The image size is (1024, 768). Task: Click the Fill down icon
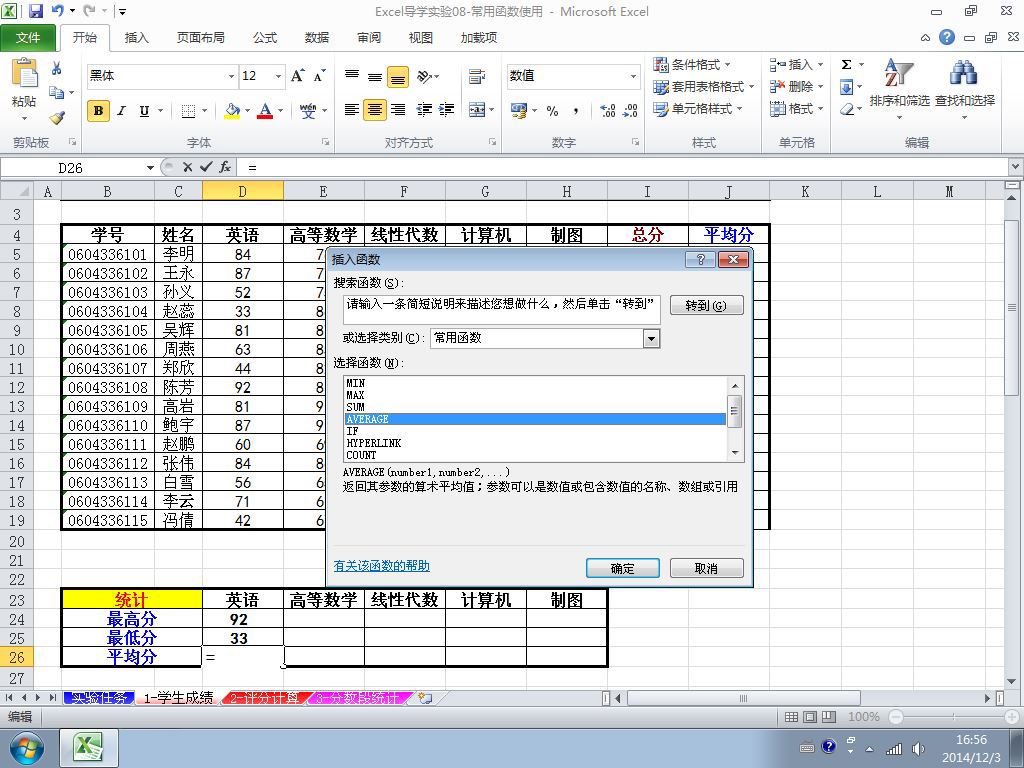[846, 86]
